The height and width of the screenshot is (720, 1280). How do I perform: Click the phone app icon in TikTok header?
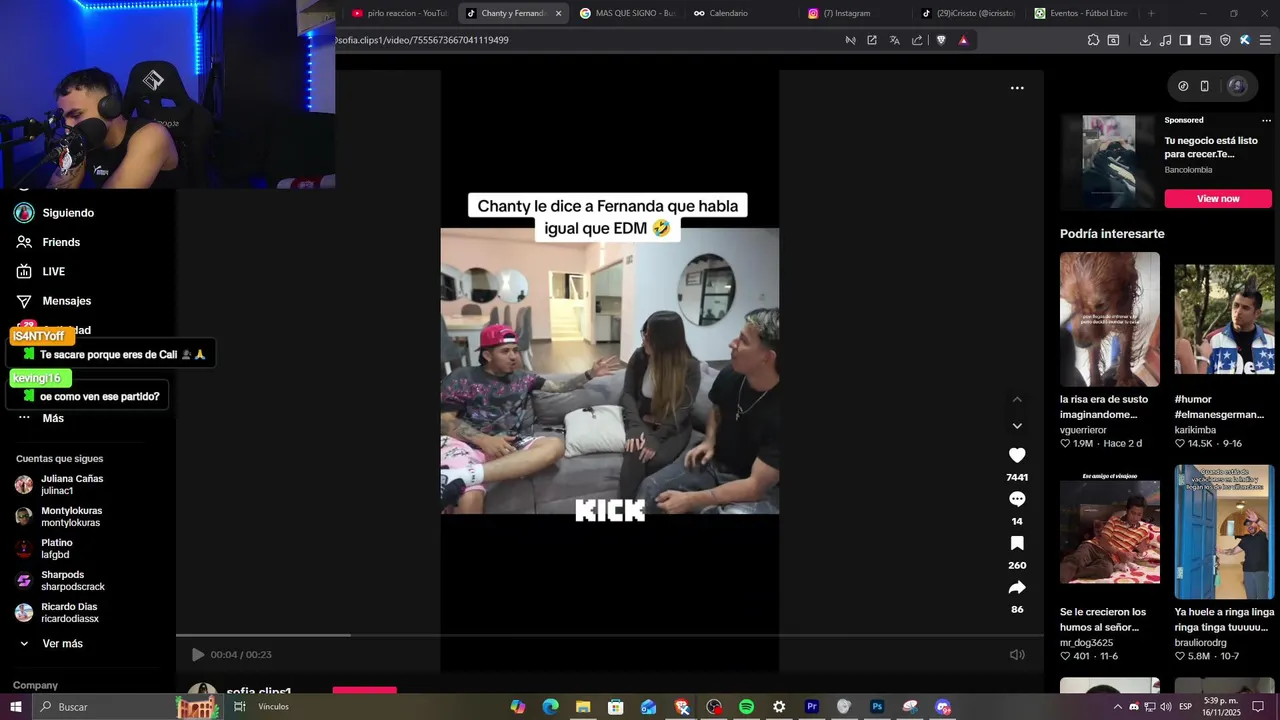point(1205,86)
